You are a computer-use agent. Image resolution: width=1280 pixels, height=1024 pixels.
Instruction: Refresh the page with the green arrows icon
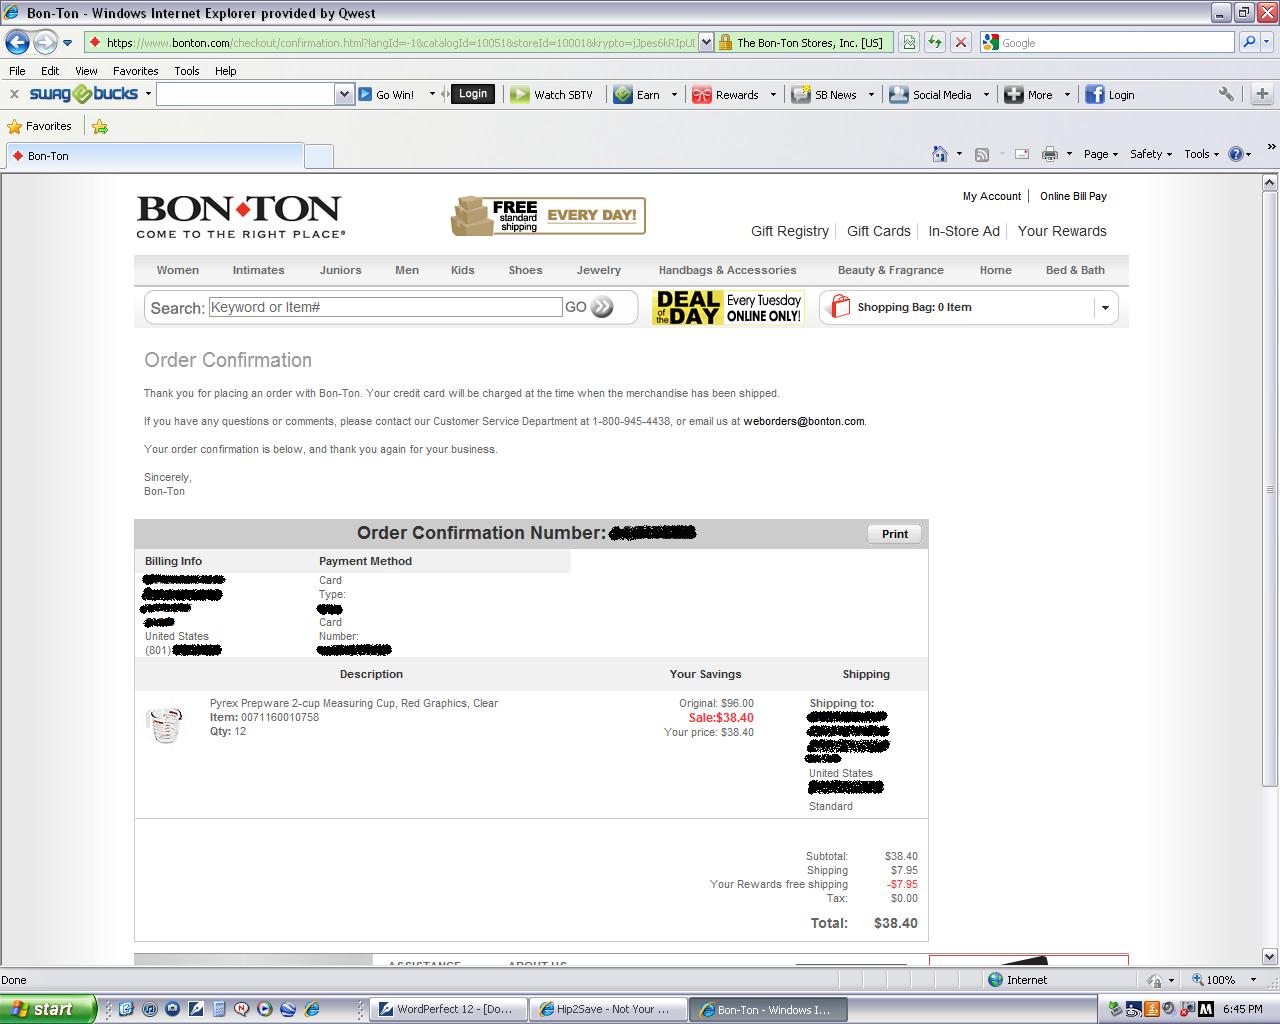(x=934, y=42)
